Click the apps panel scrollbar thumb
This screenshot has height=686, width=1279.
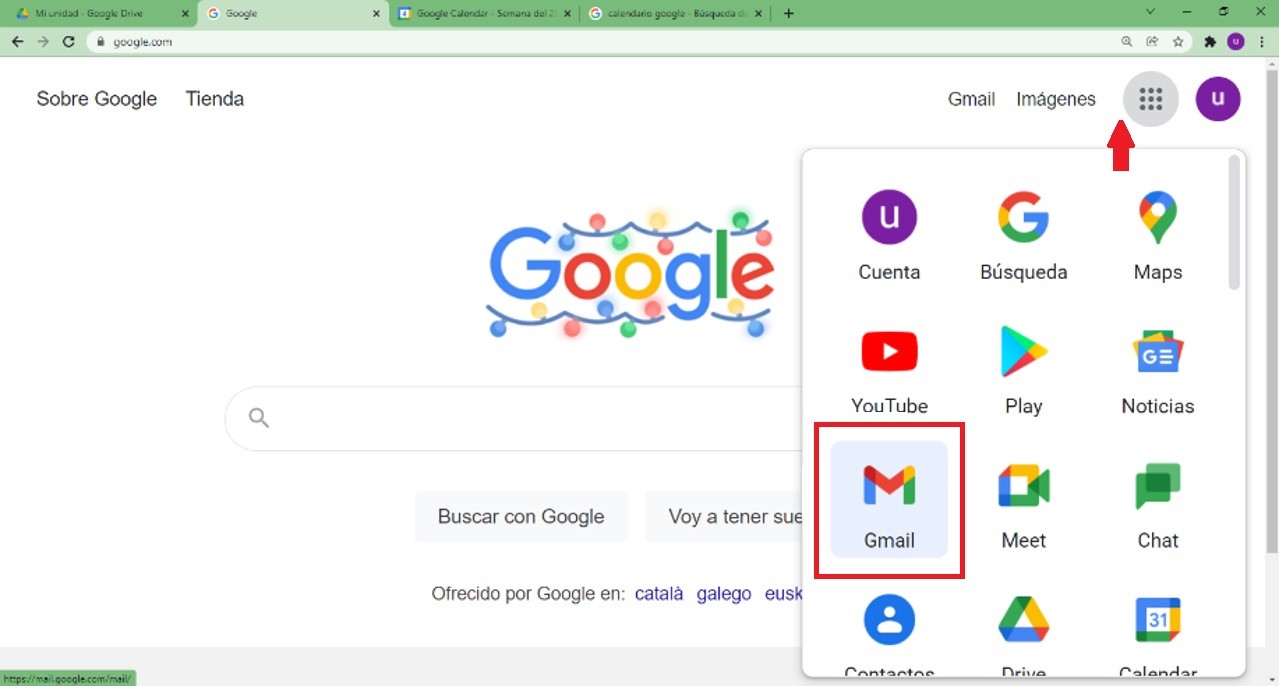(1234, 223)
